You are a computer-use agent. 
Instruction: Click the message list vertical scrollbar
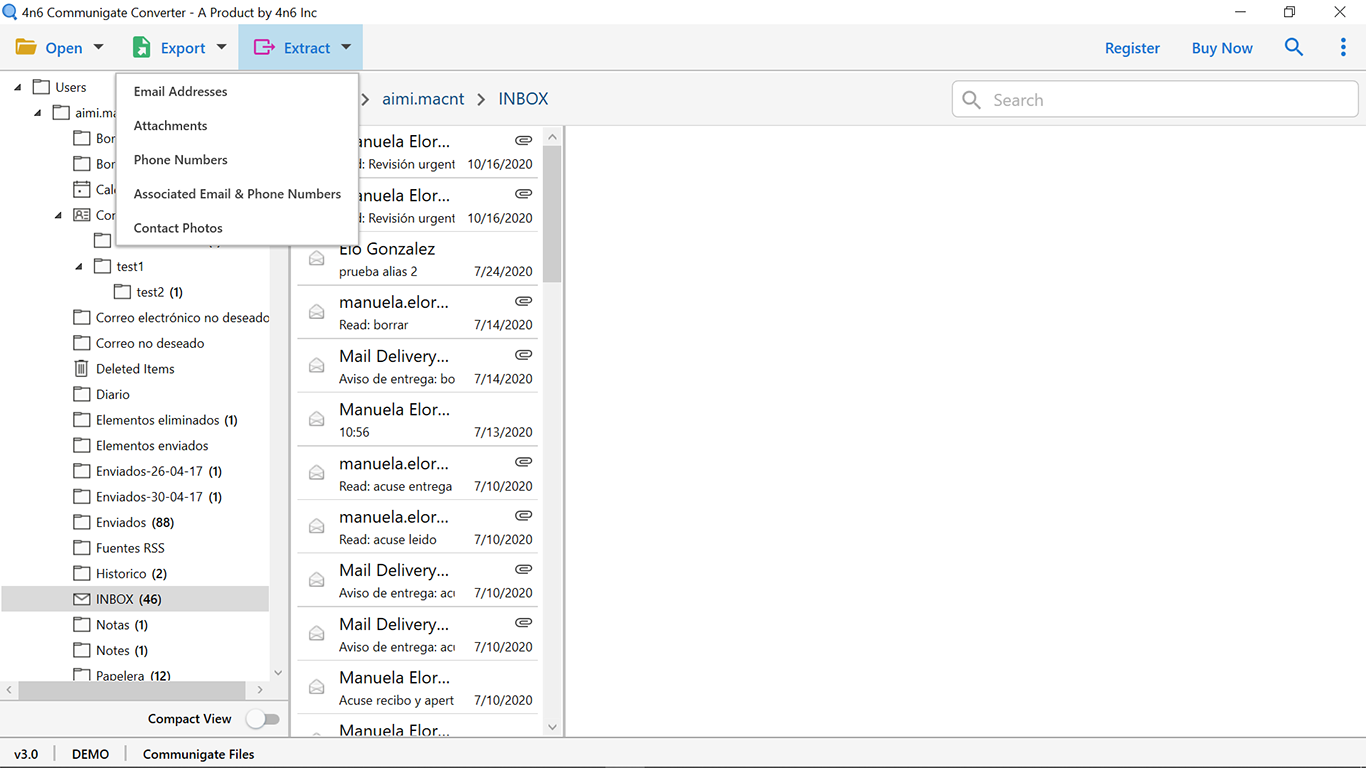(553, 213)
